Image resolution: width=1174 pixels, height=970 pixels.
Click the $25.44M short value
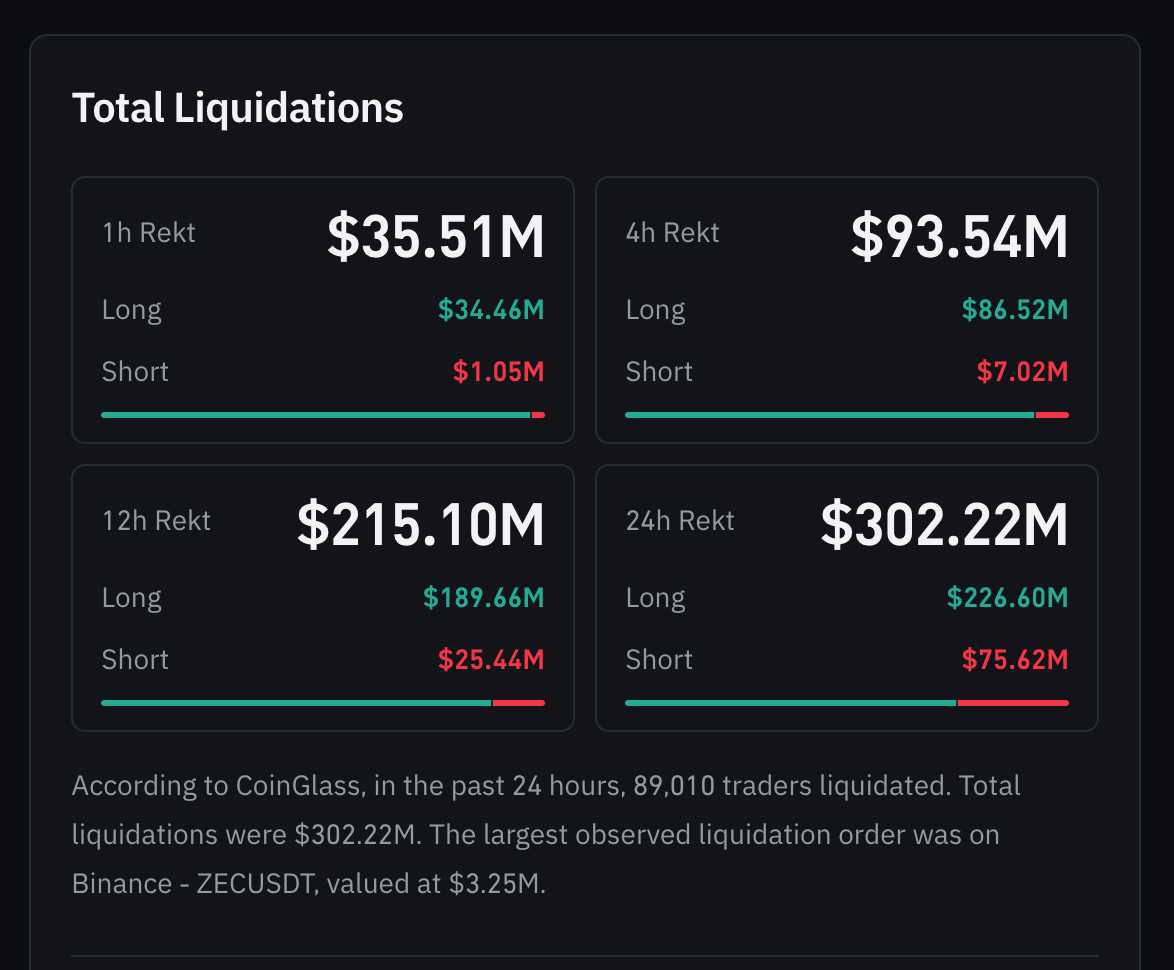click(x=491, y=660)
